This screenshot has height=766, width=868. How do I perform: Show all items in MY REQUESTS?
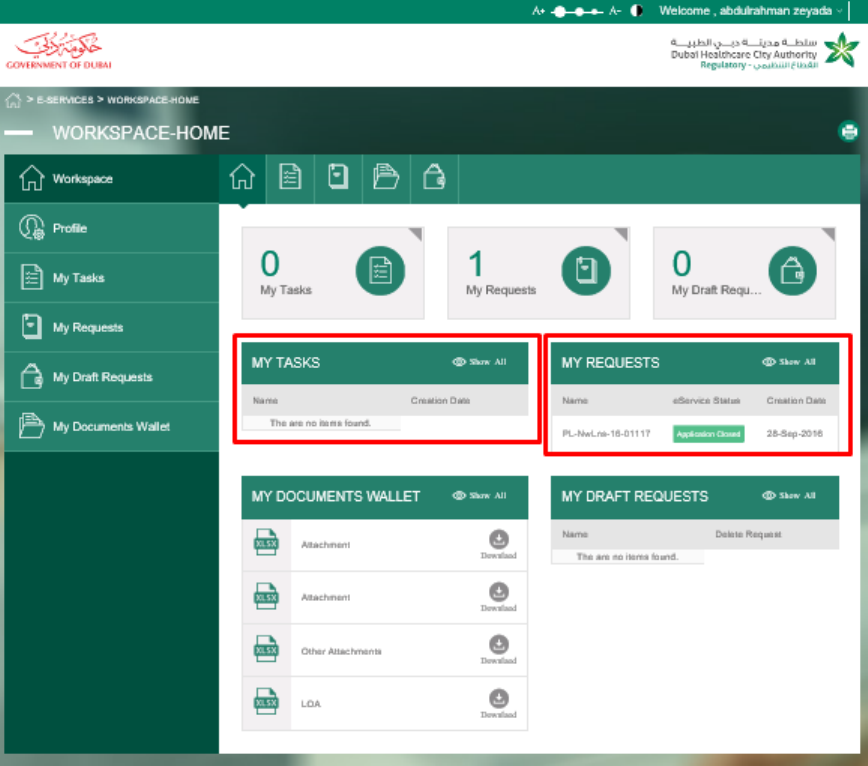click(x=789, y=362)
